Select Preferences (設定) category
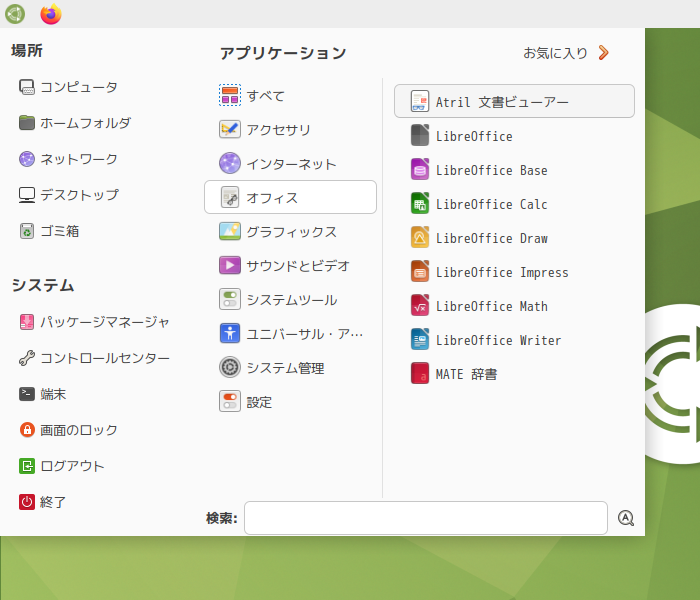Viewport: 700px width, 600px height. click(290, 401)
